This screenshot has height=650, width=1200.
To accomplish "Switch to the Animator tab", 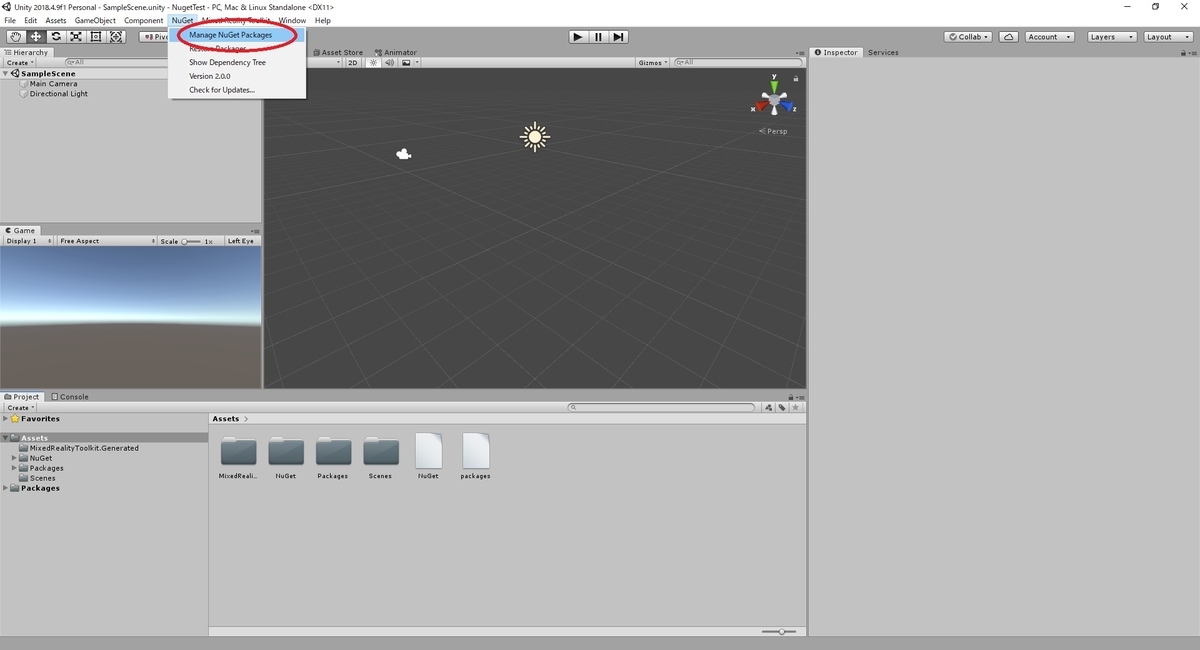I will [x=396, y=52].
